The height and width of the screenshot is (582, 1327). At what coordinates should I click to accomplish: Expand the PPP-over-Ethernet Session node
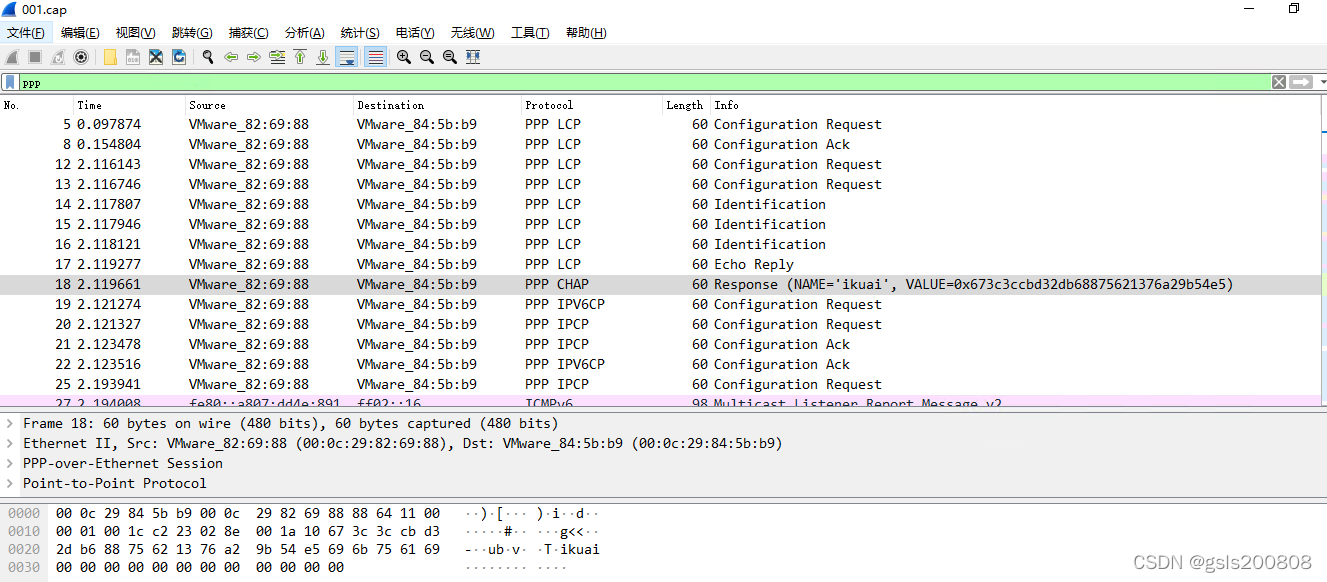11,463
